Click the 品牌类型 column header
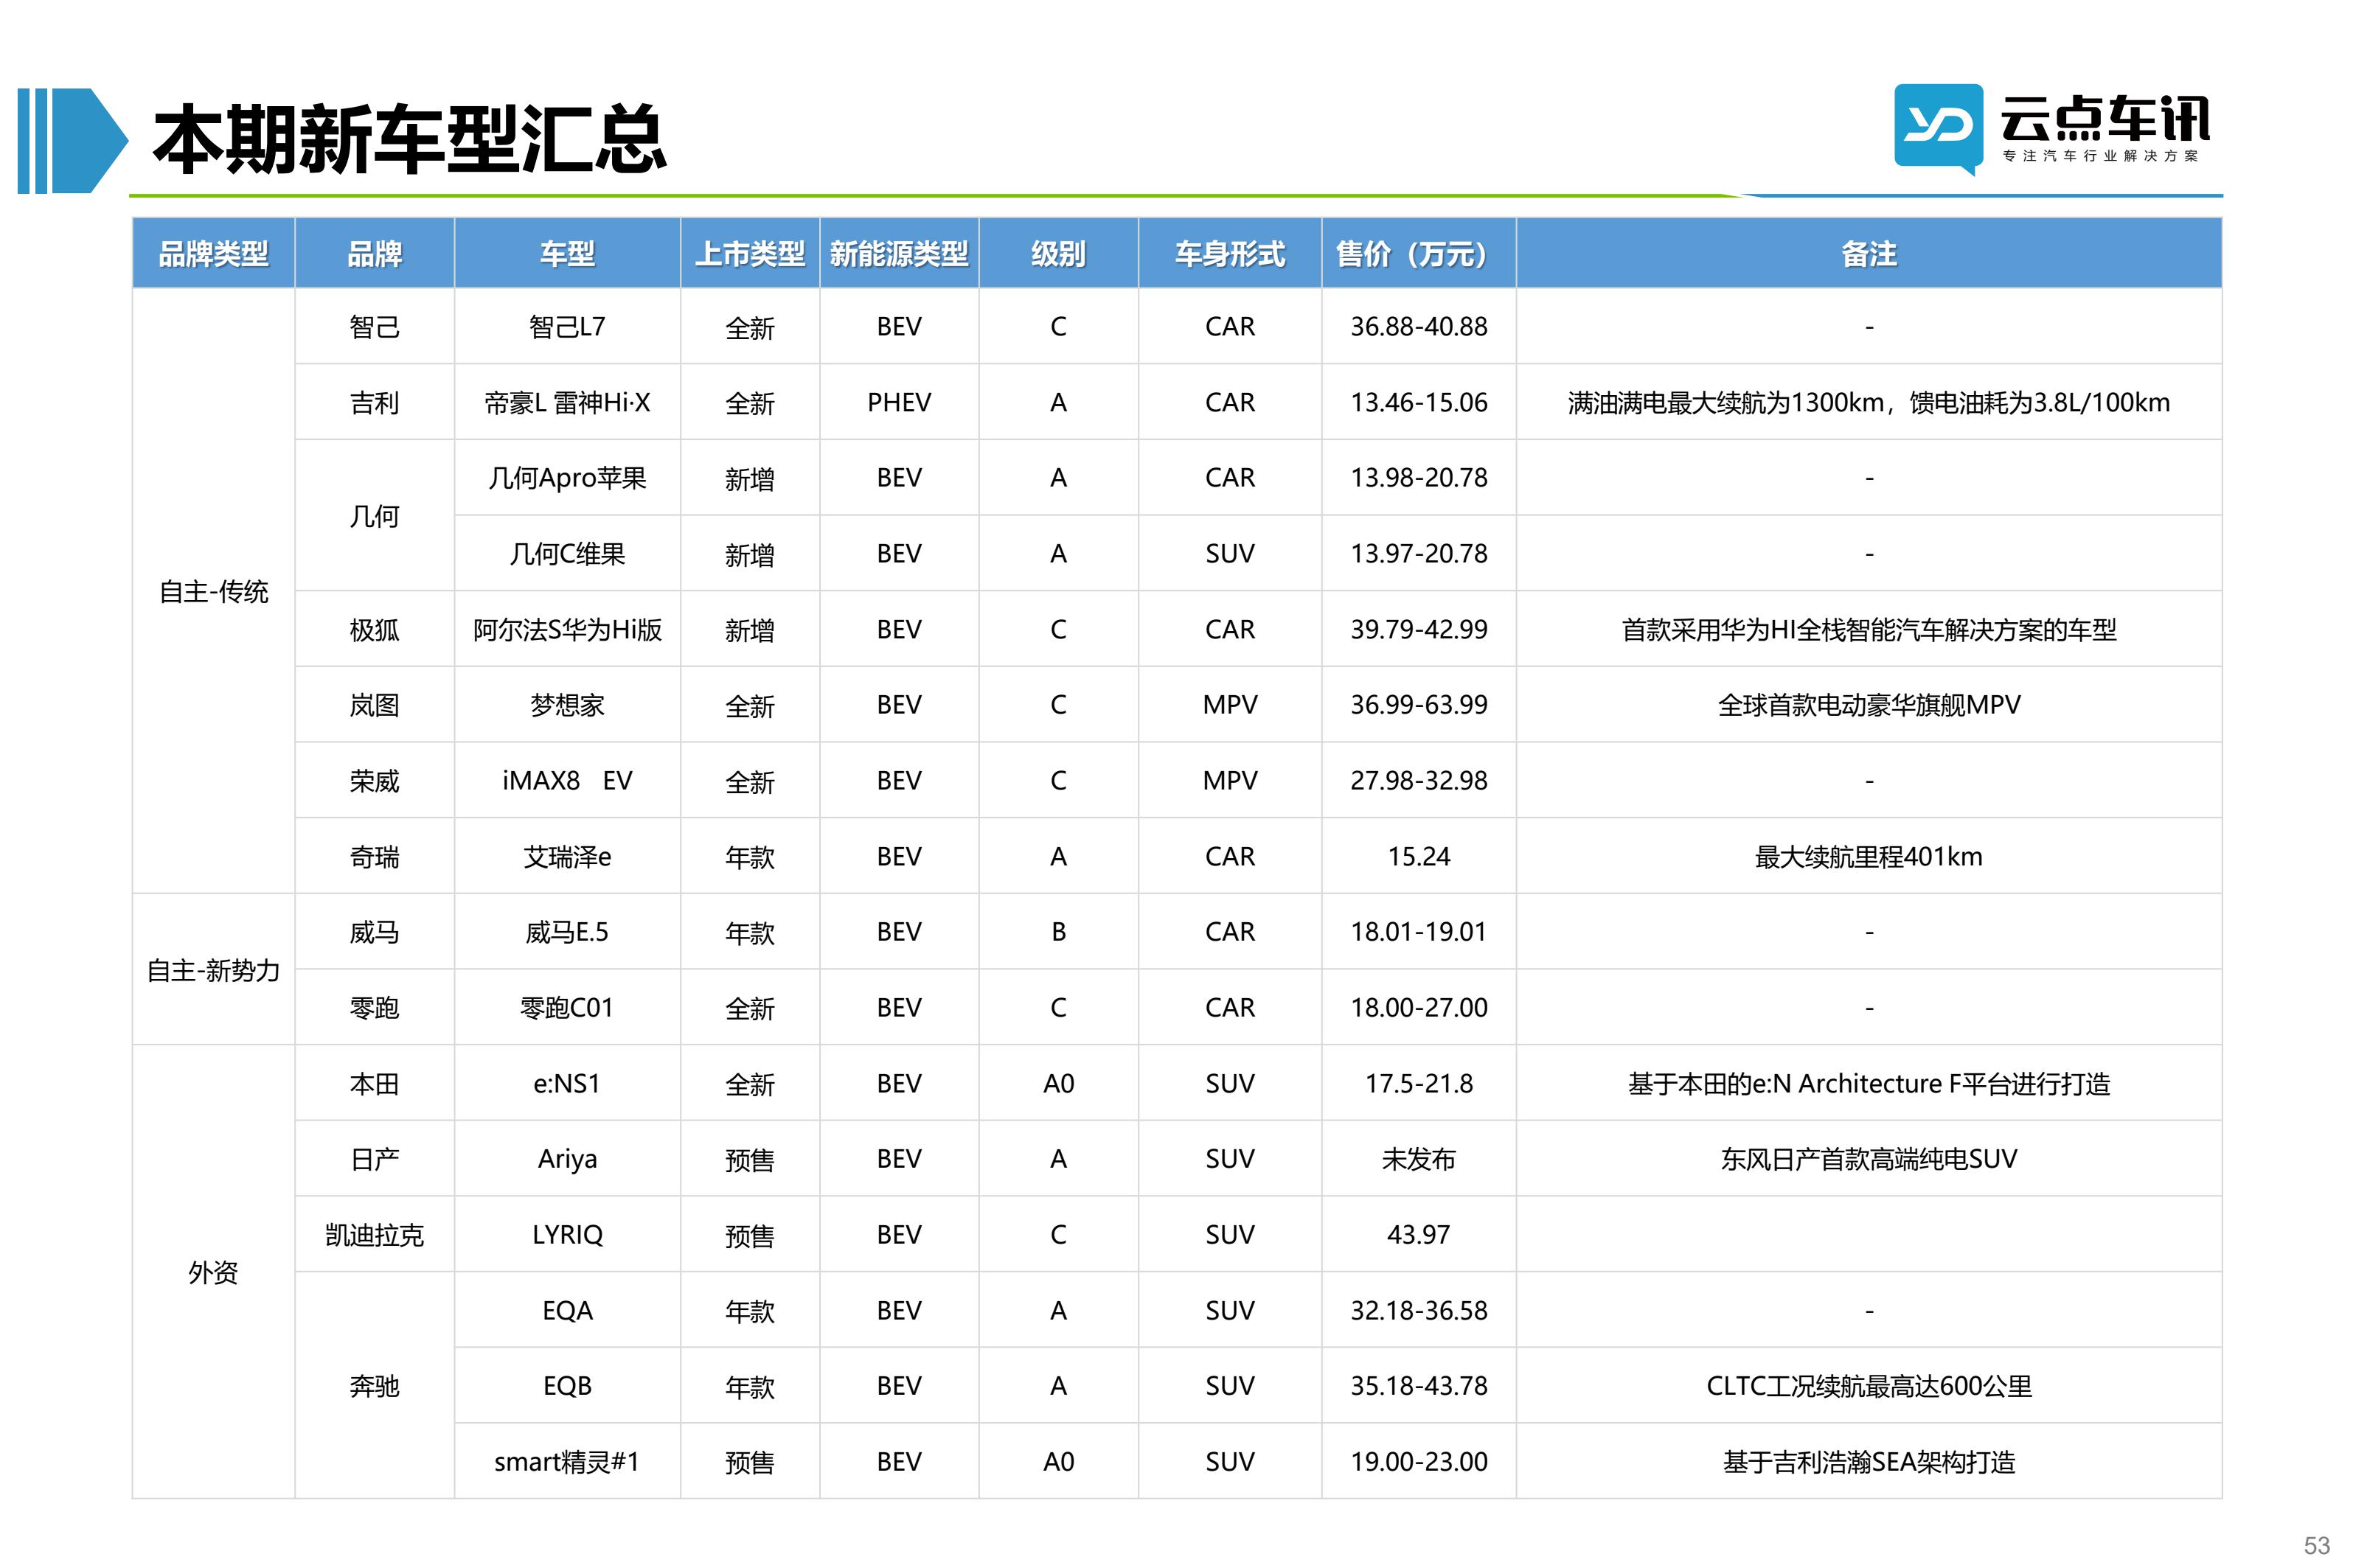2353x1568 pixels. point(213,254)
